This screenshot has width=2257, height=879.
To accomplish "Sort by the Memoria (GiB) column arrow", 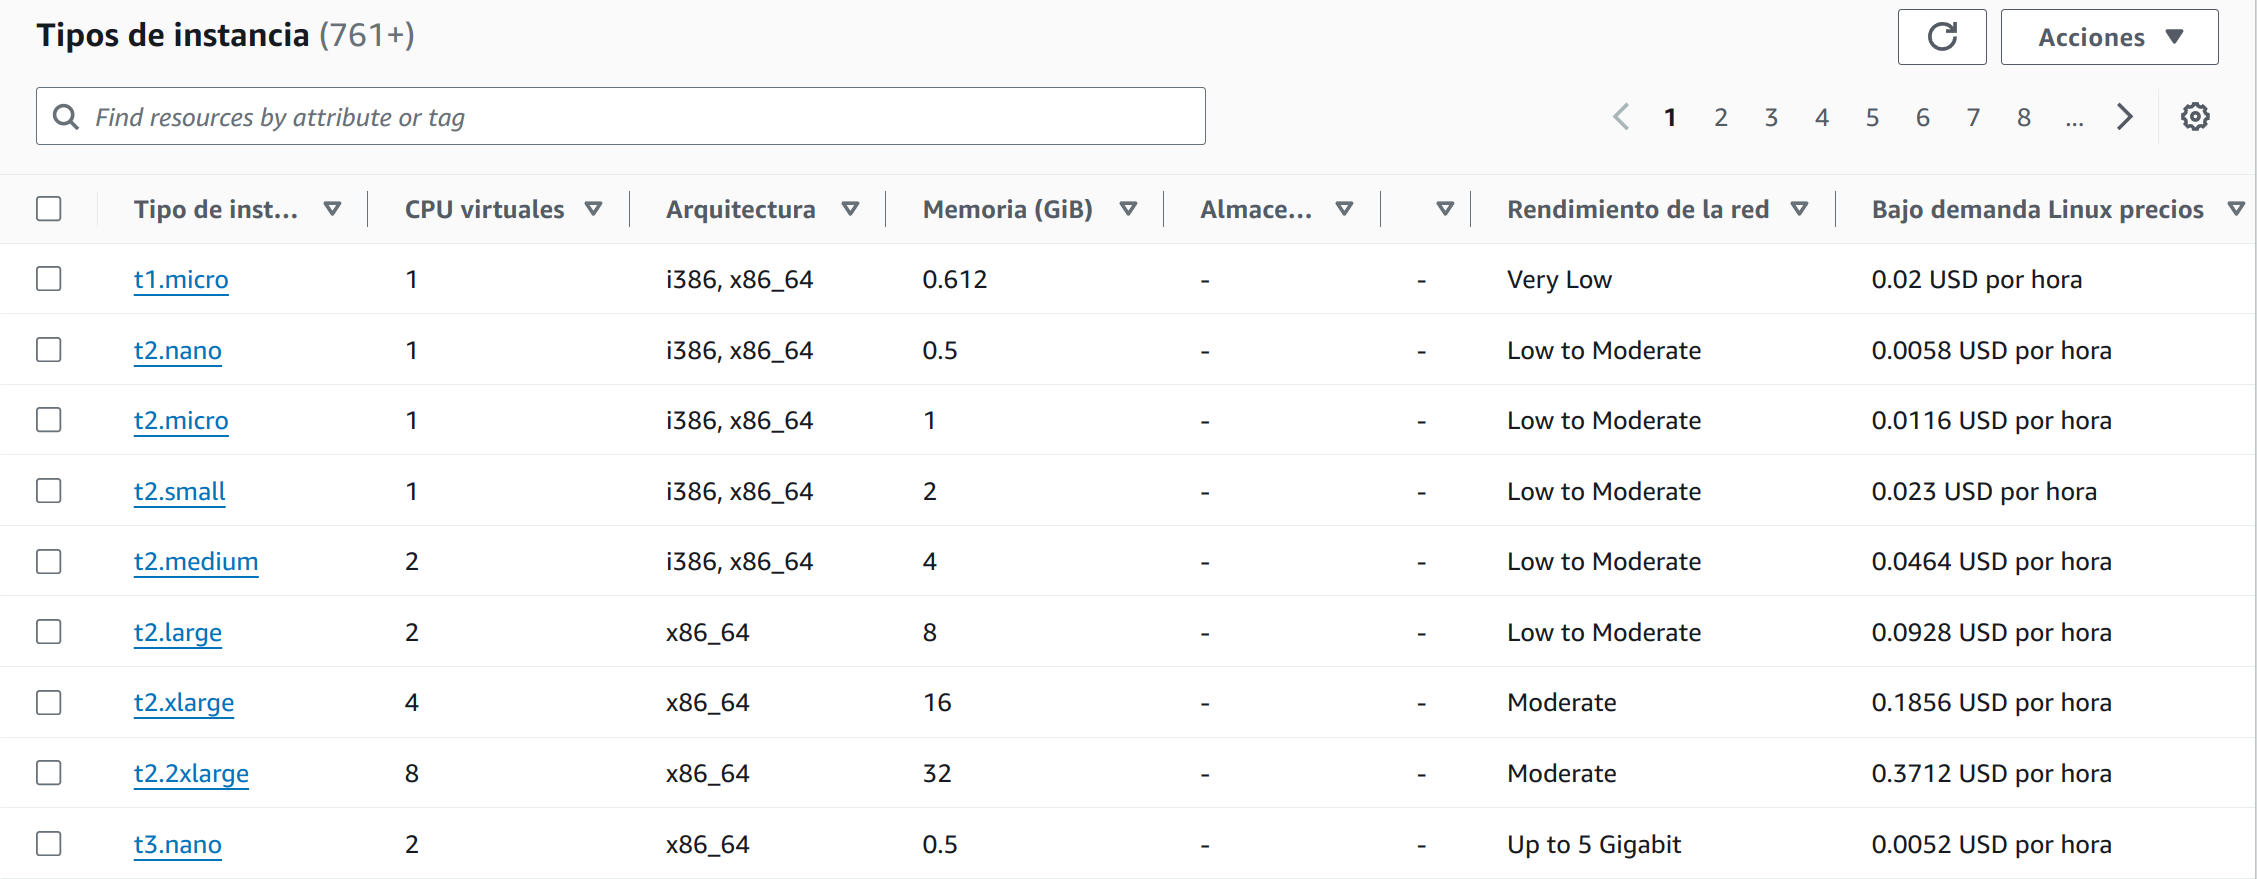I will pos(1128,209).
